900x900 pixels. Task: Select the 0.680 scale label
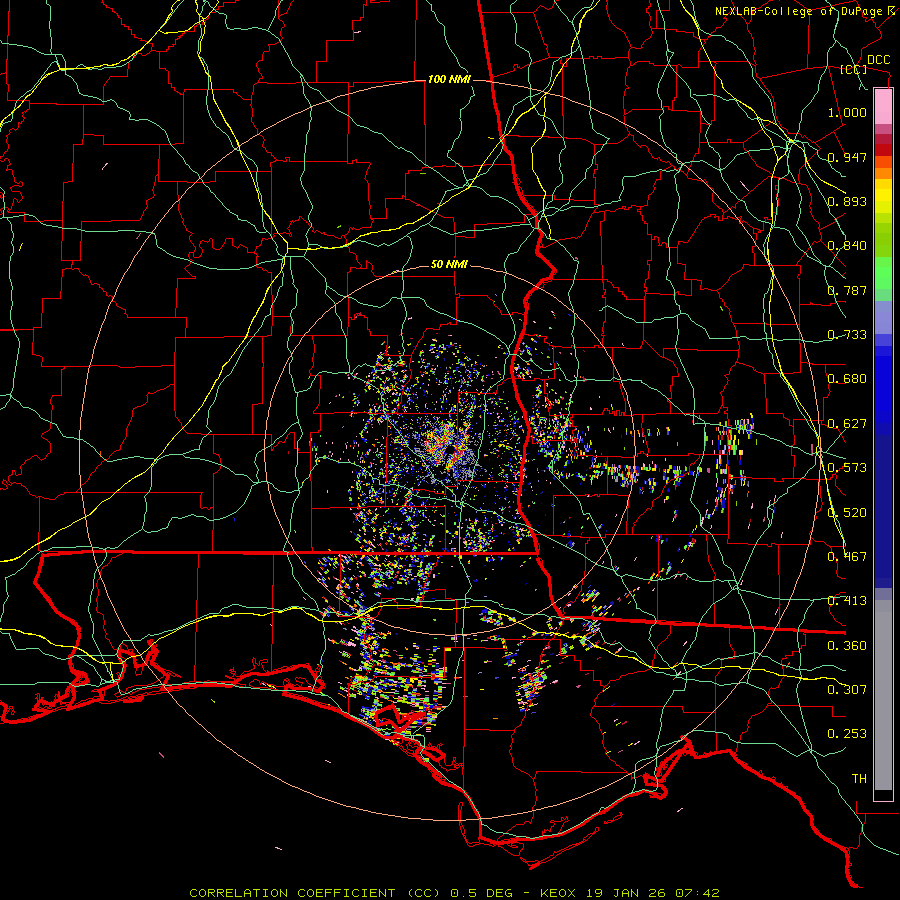point(847,380)
